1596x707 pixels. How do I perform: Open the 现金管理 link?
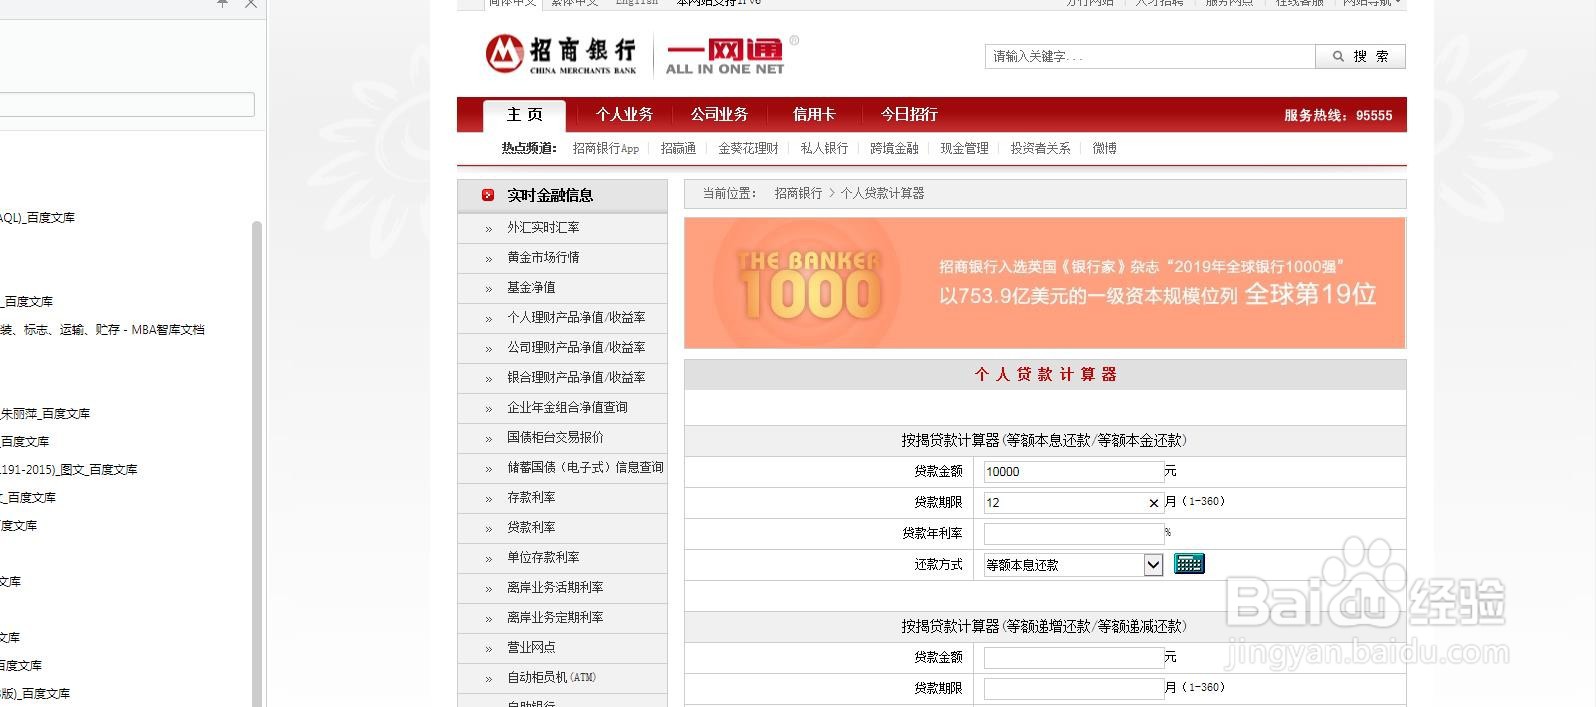tap(964, 148)
